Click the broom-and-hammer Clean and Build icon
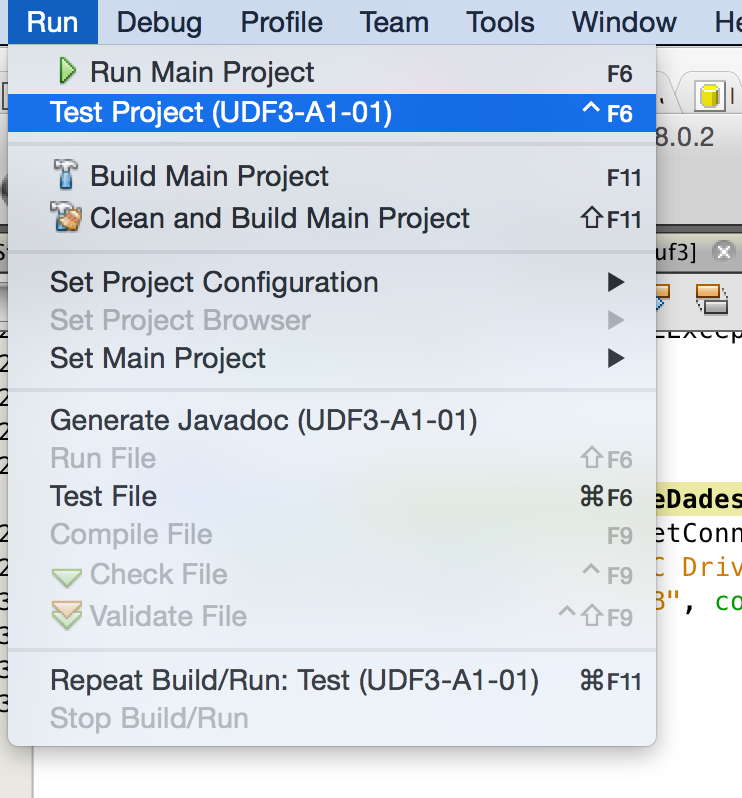The image size is (742, 798). coord(66,217)
